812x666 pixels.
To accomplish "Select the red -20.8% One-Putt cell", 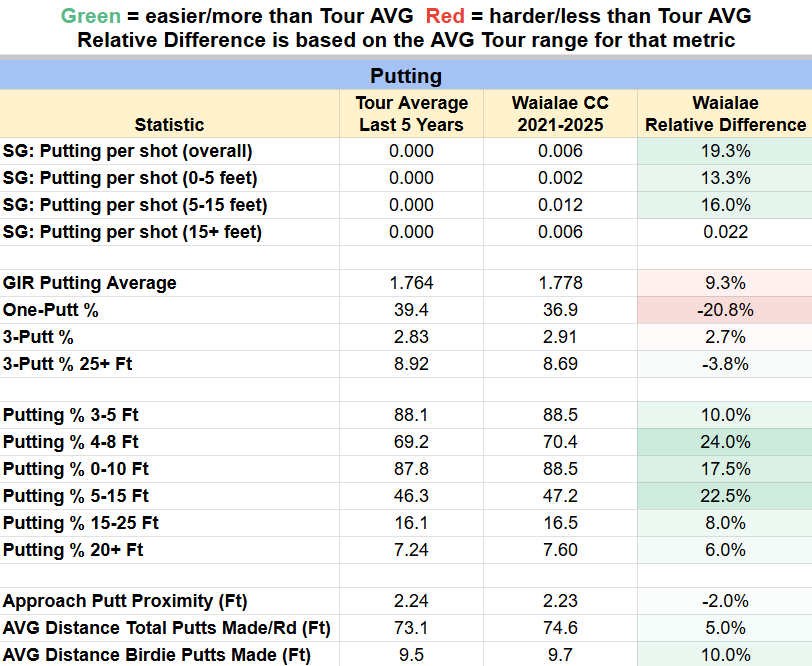I will pyautogui.click(x=725, y=310).
